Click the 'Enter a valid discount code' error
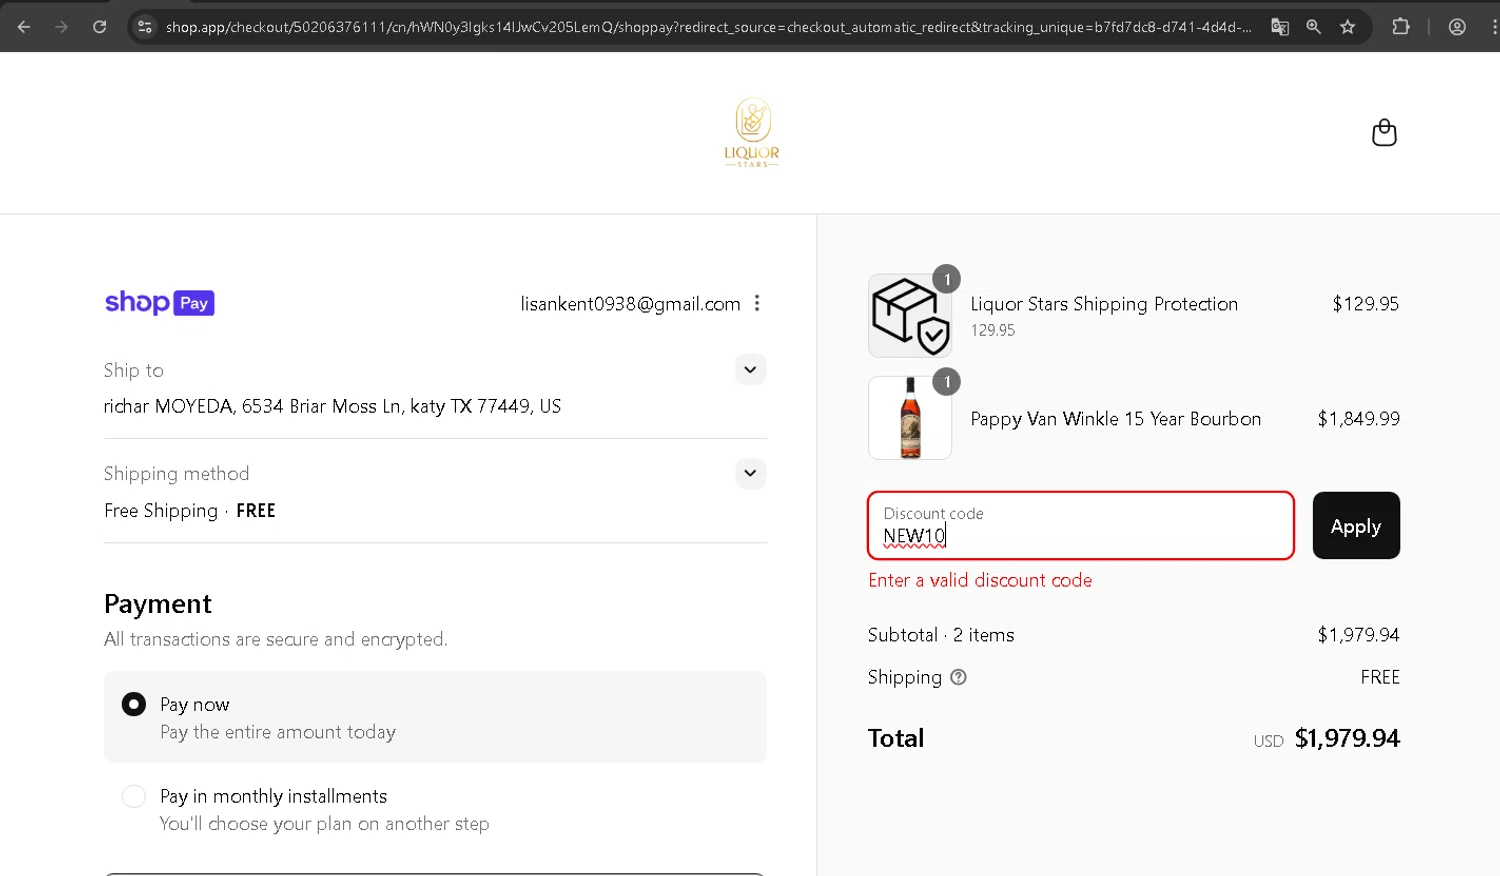 click(980, 580)
